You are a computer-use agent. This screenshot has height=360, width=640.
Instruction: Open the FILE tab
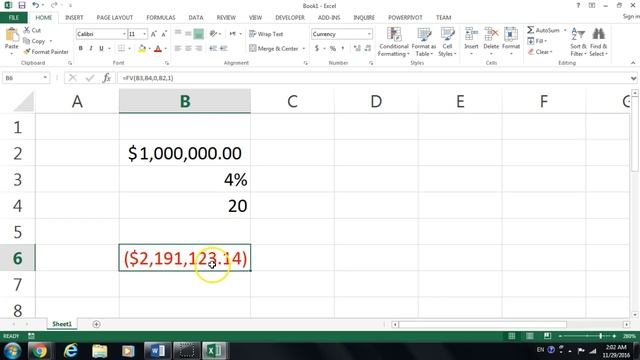click(x=14, y=18)
